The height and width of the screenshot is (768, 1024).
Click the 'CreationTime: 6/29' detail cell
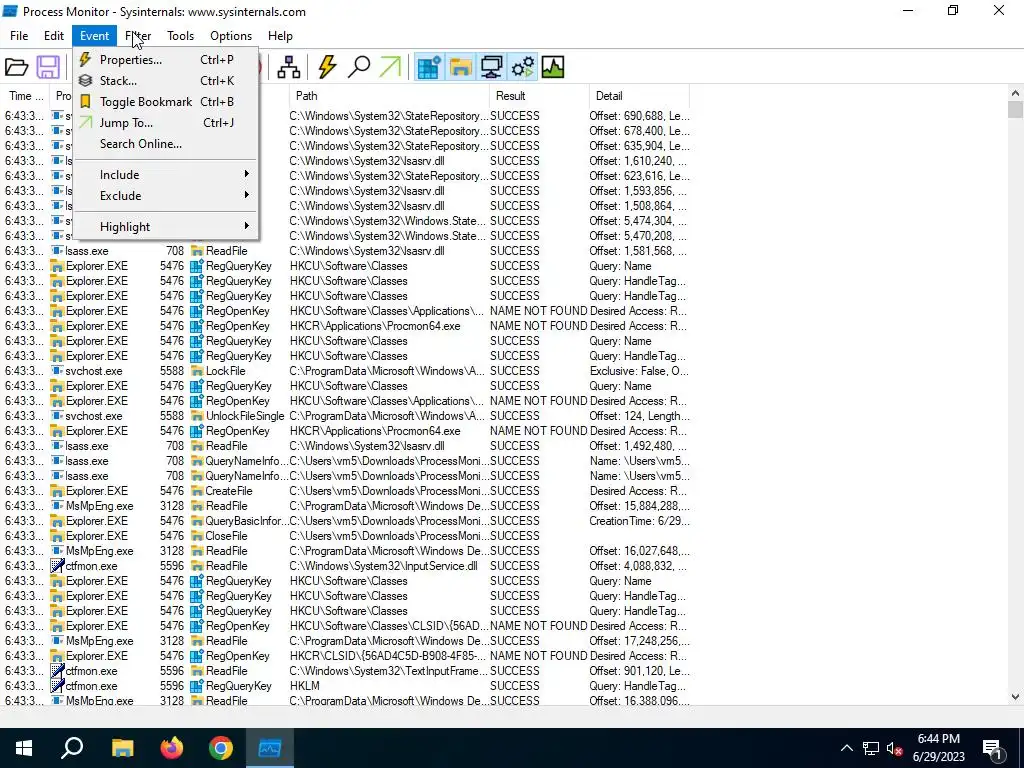(x=639, y=521)
